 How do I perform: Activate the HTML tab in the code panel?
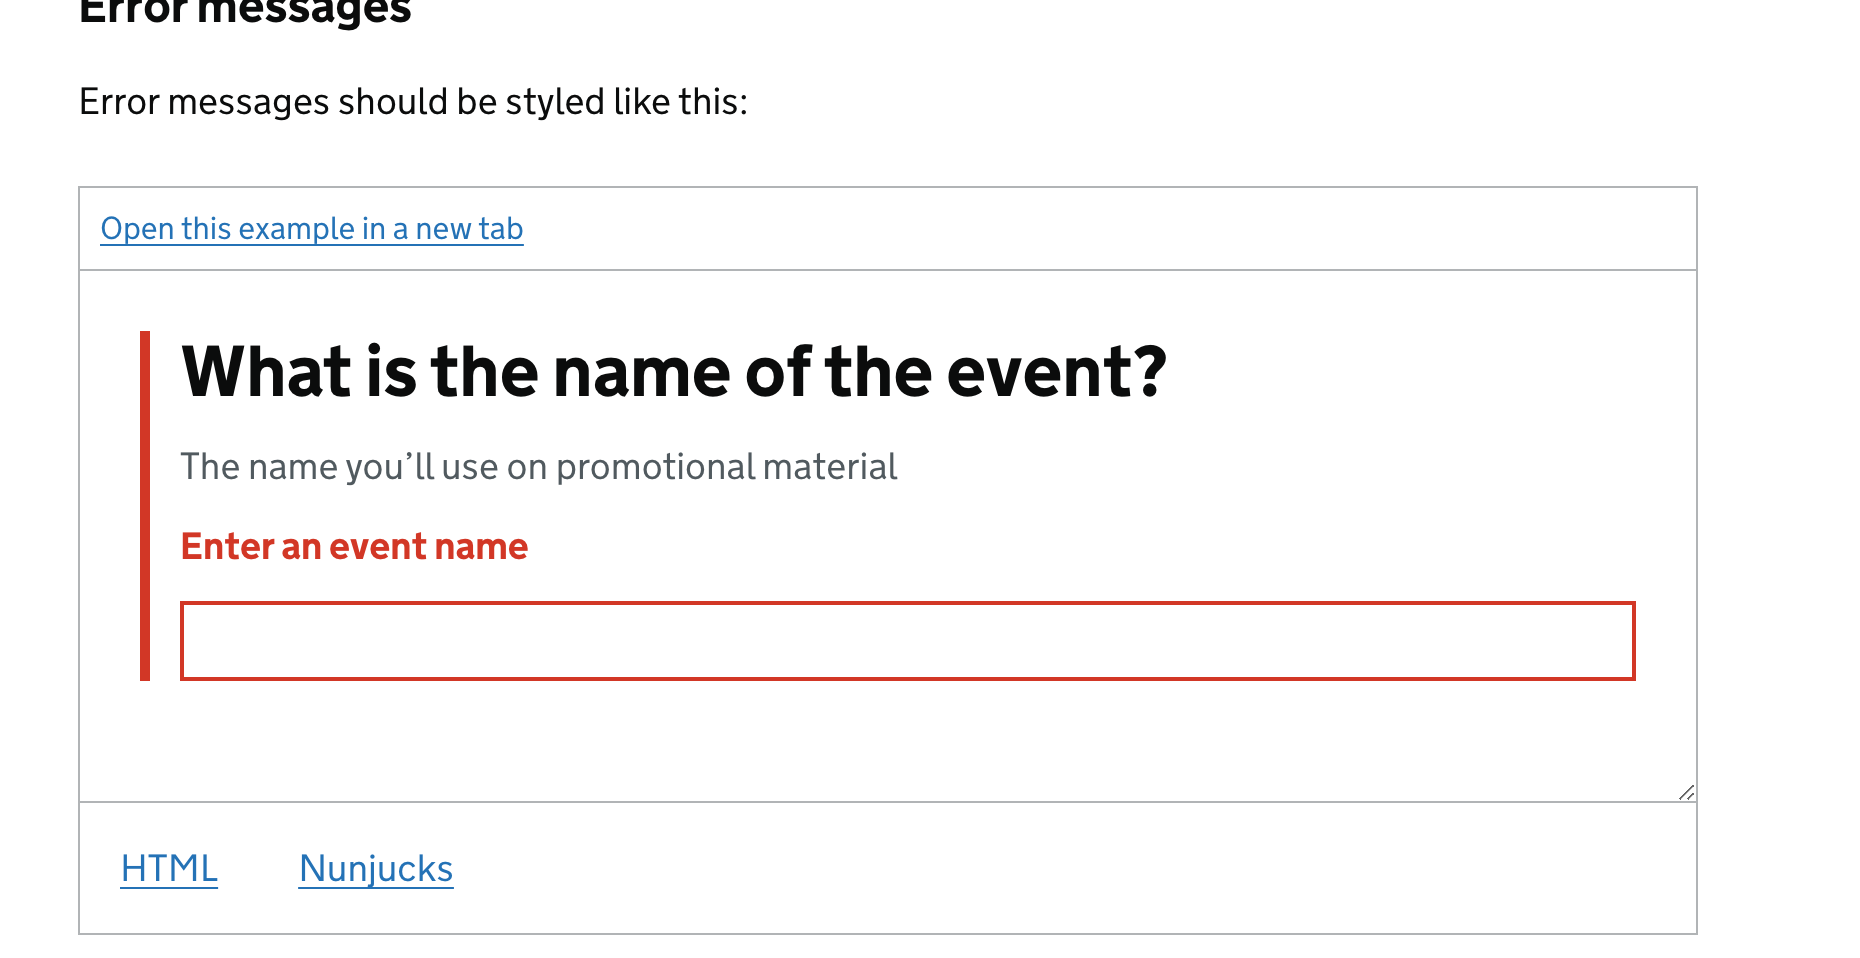coord(168,868)
